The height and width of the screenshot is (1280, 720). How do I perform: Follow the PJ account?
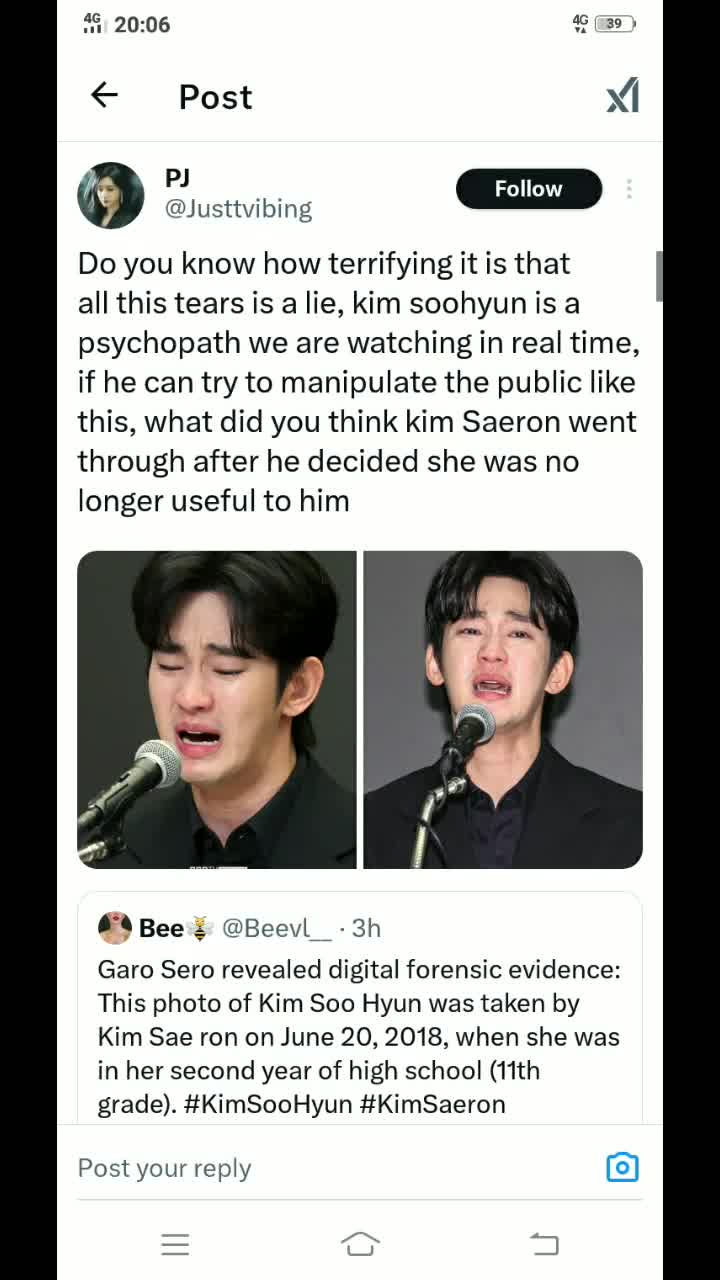click(529, 189)
